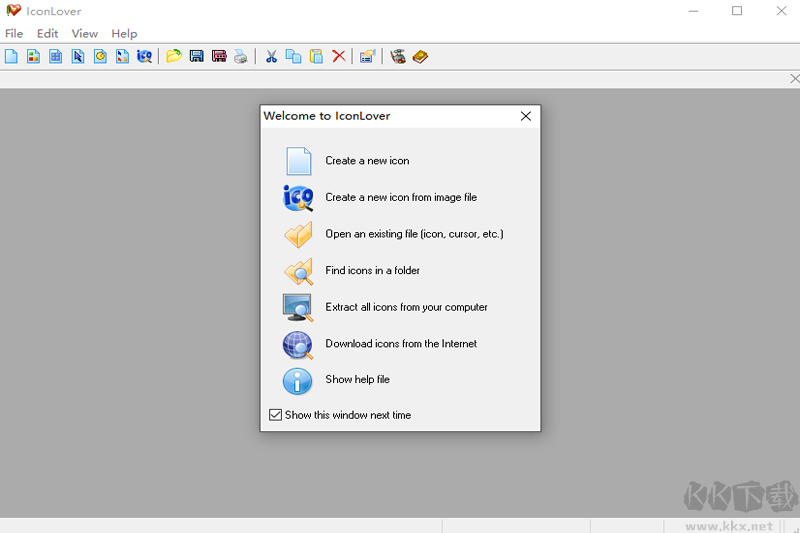Select Find icons in a folder
This screenshot has height=533, width=800.
(x=372, y=271)
